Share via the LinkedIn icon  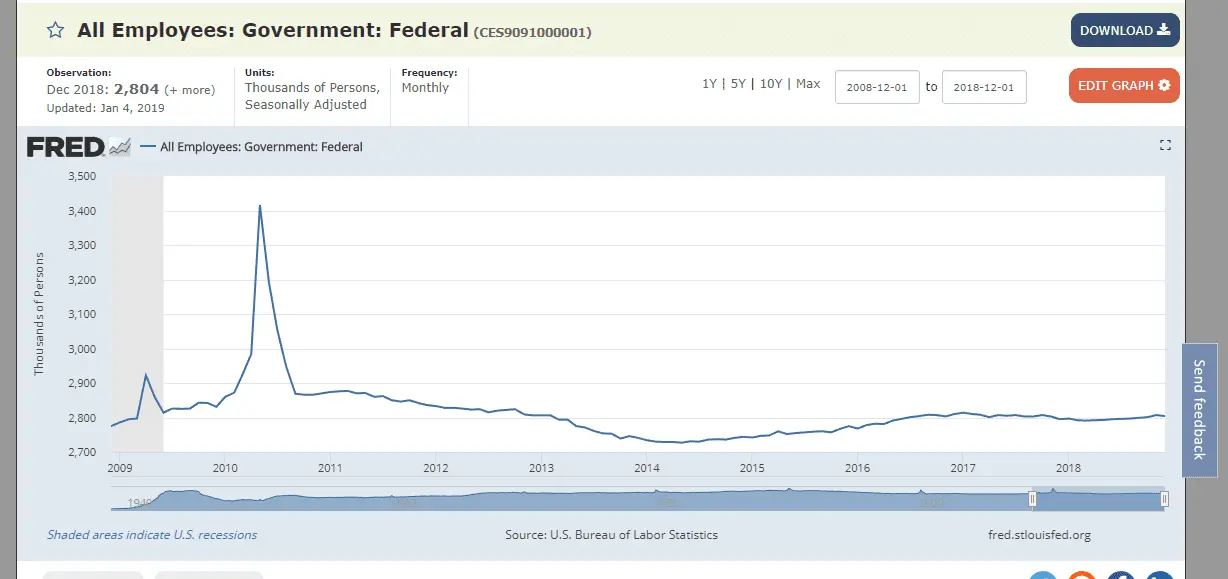click(x=1159, y=576)
